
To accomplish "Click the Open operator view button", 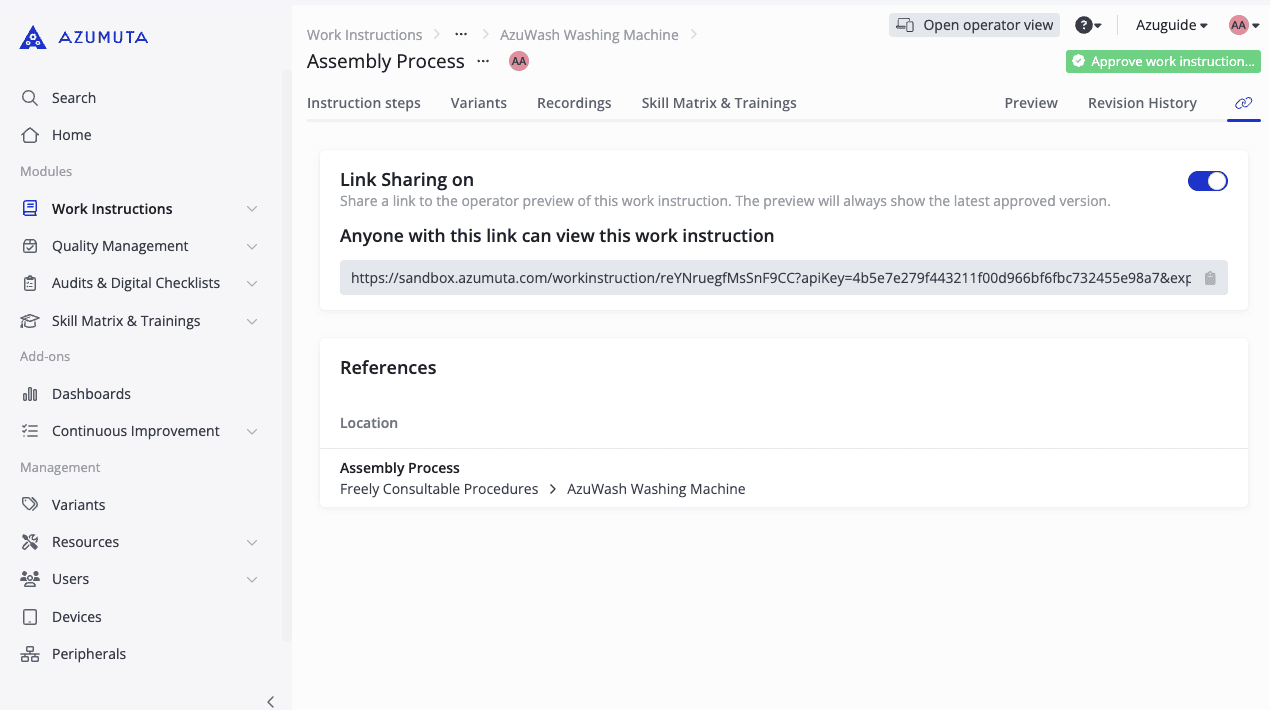I will [974, 25].
